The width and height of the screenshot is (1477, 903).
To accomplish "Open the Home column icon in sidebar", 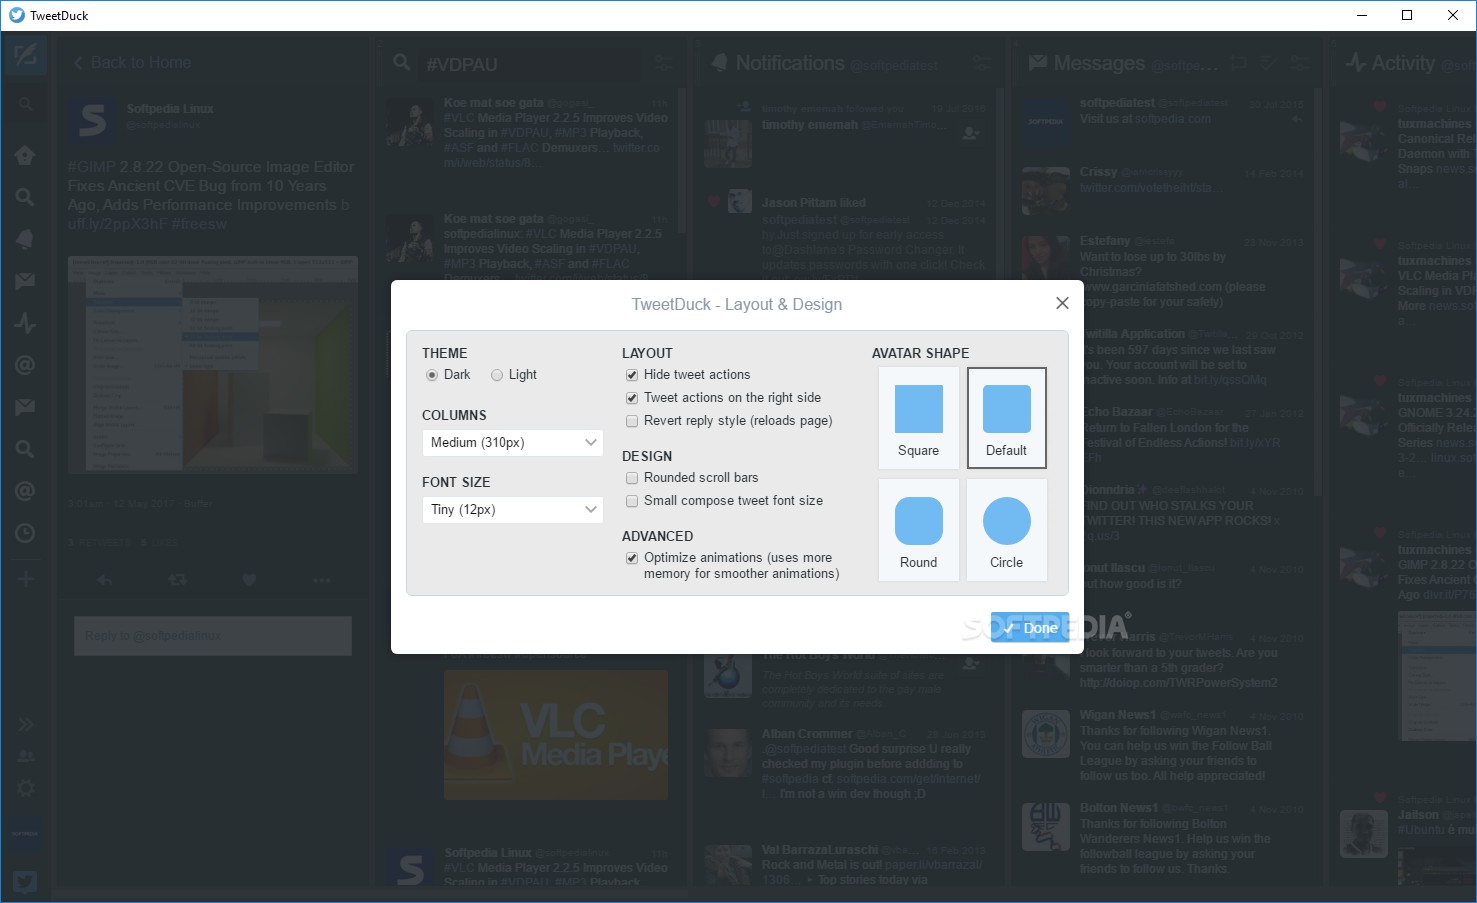I will pyautogui.click(x=25, y=155).
